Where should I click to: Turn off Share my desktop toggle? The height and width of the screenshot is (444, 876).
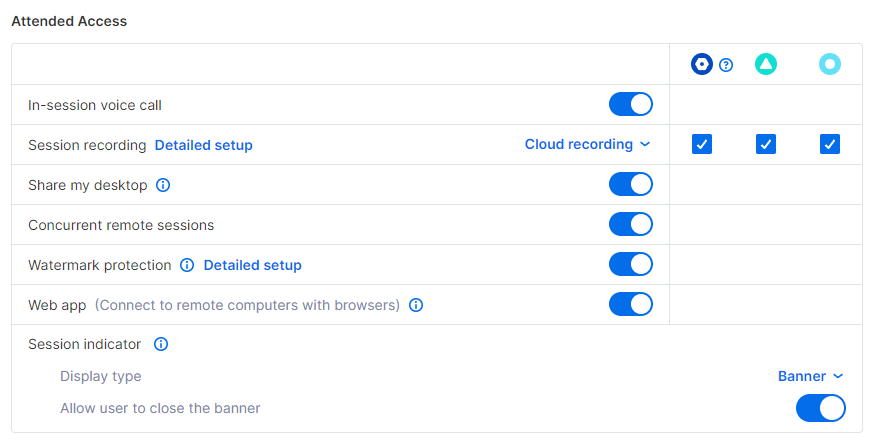[x=631, y=184]
